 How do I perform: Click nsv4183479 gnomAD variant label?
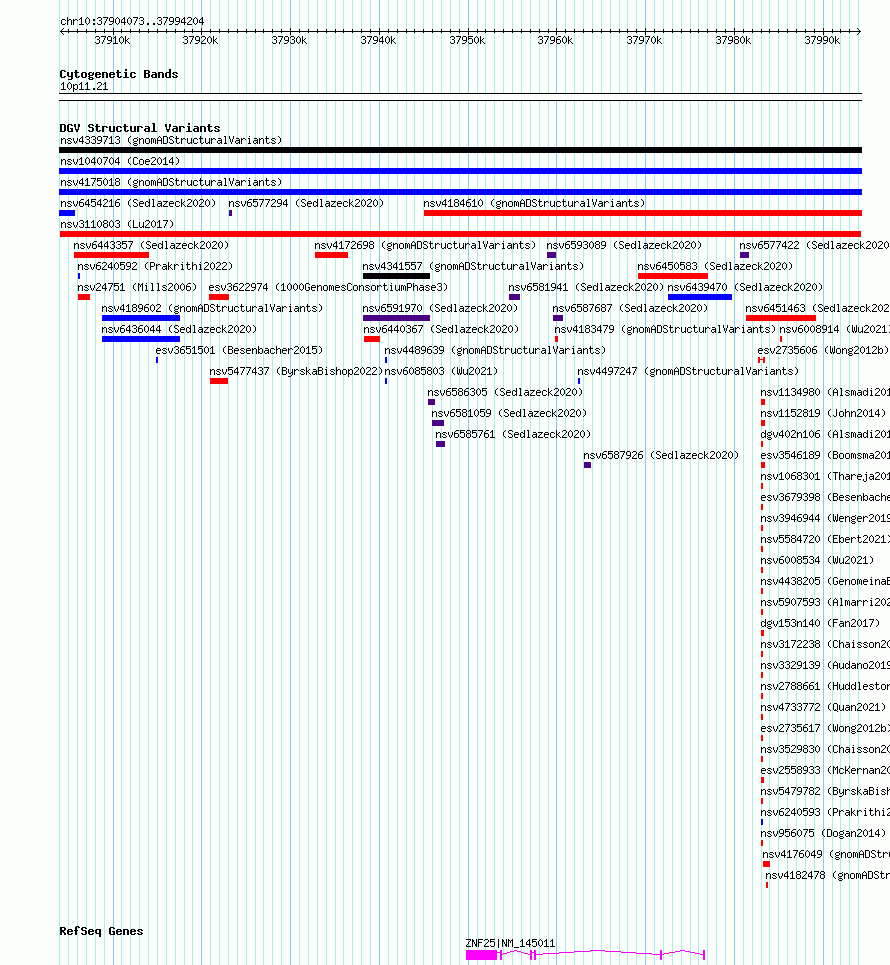click(665, 329)
